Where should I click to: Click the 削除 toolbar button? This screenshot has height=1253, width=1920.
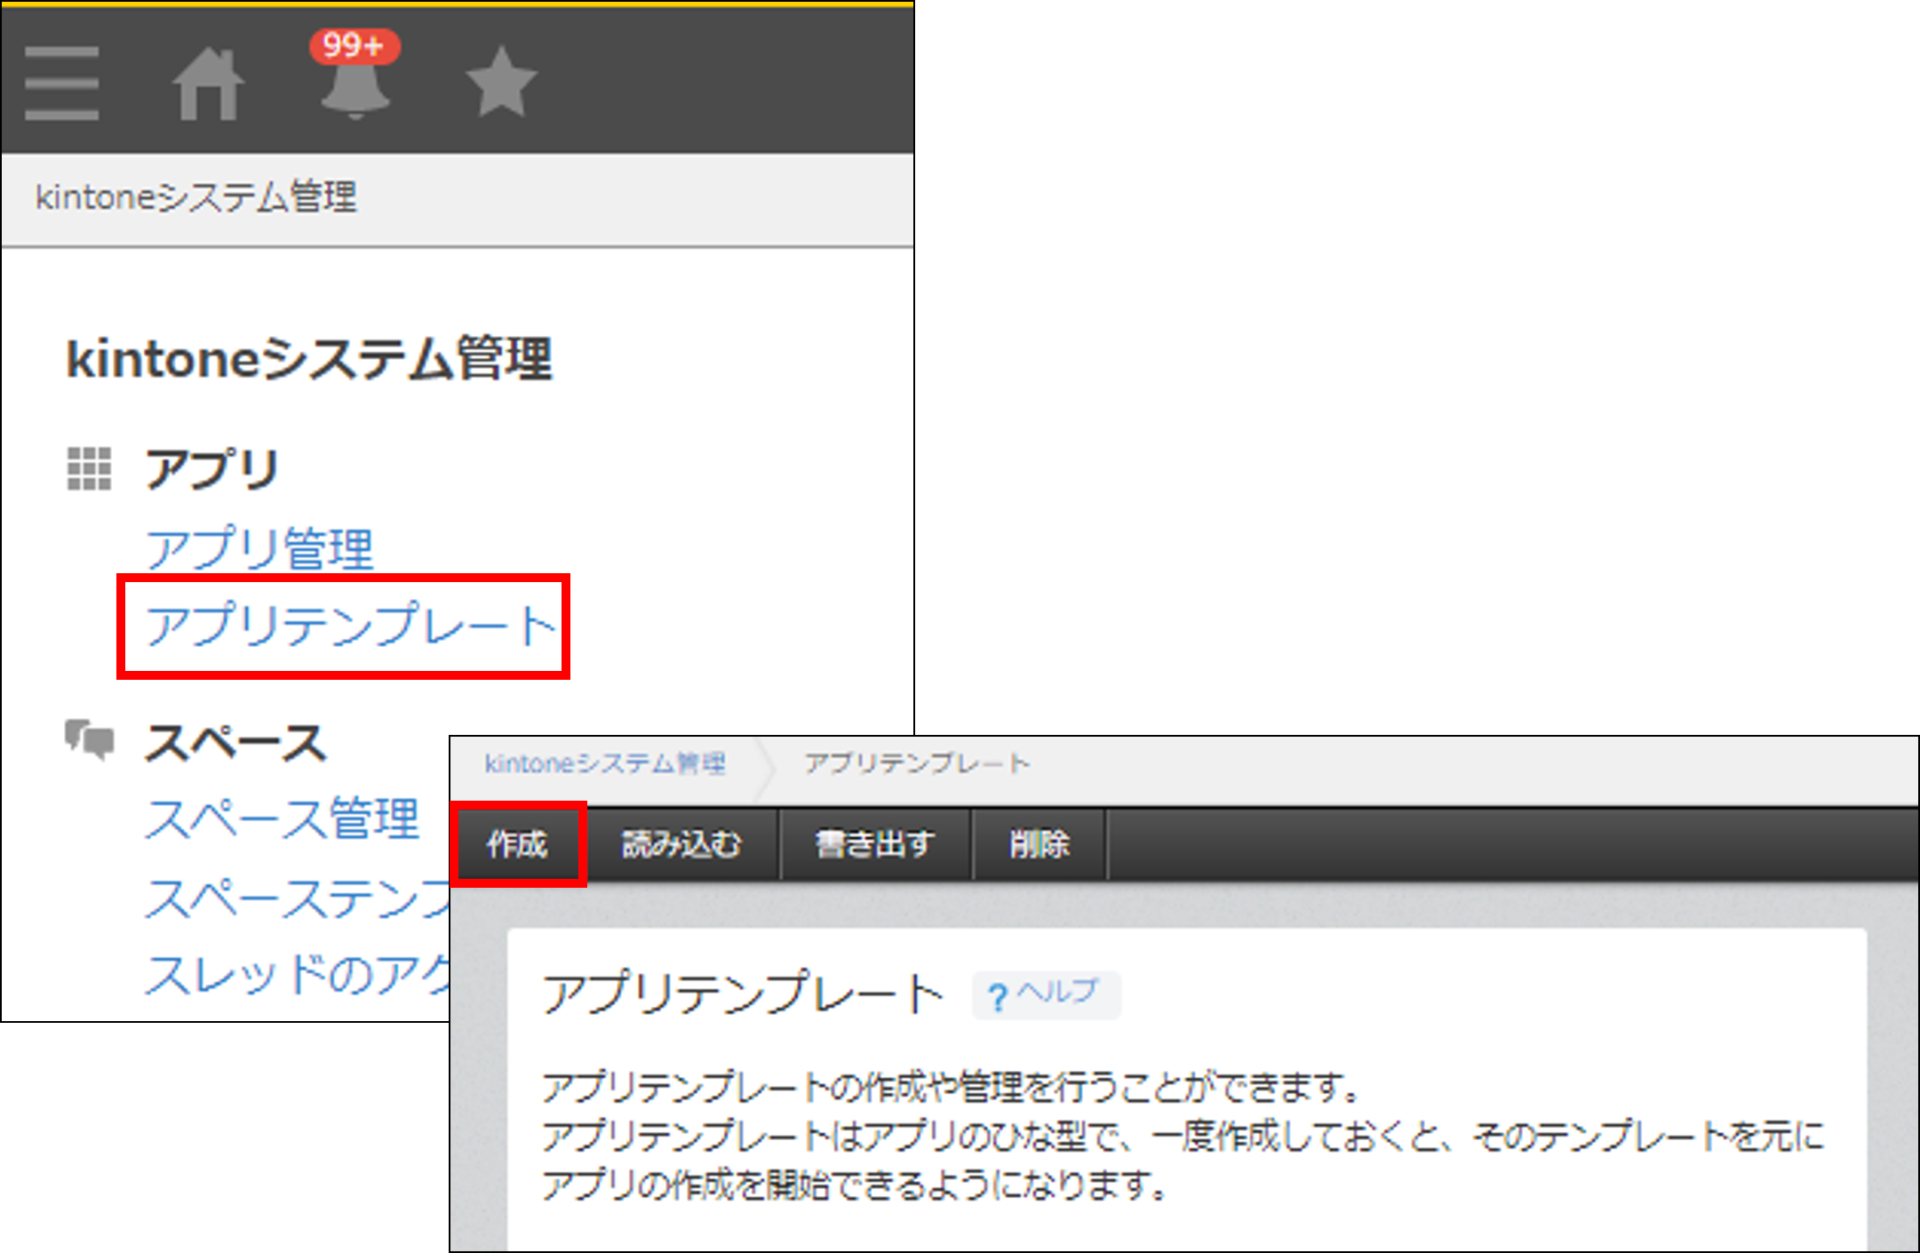click(1039, 845)
